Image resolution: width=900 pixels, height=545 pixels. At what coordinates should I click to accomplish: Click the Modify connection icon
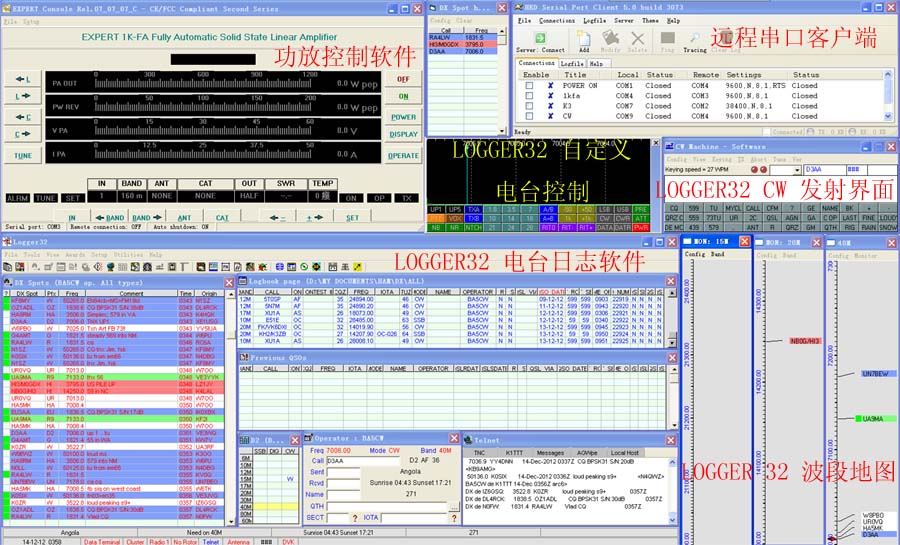pos(610,38)
